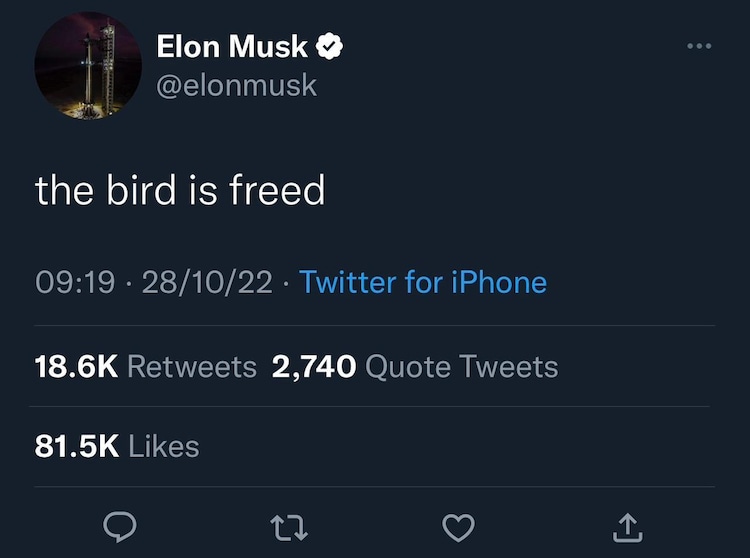Screen dimensions: 750x558
Task: Open the 'Twitter for iPhone' source link
Action: [423, 282]
